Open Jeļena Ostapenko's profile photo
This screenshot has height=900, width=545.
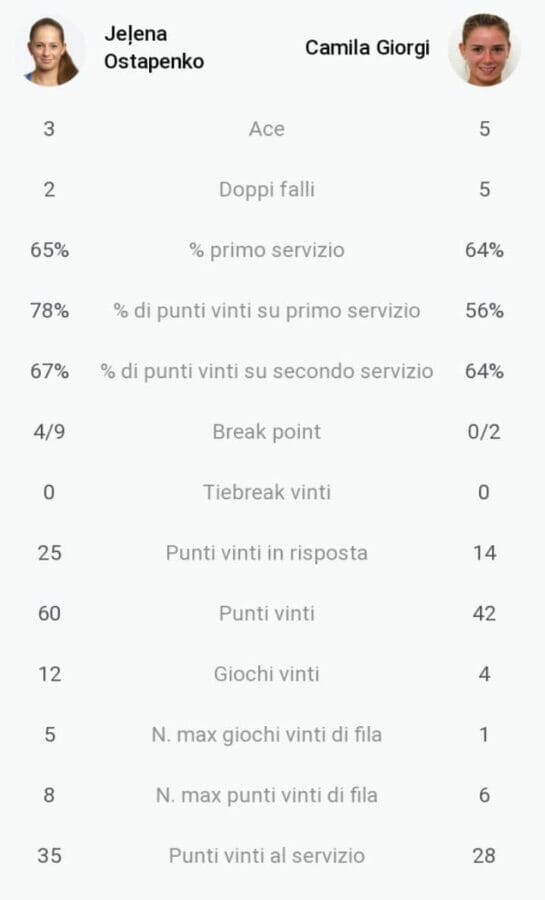52,52
